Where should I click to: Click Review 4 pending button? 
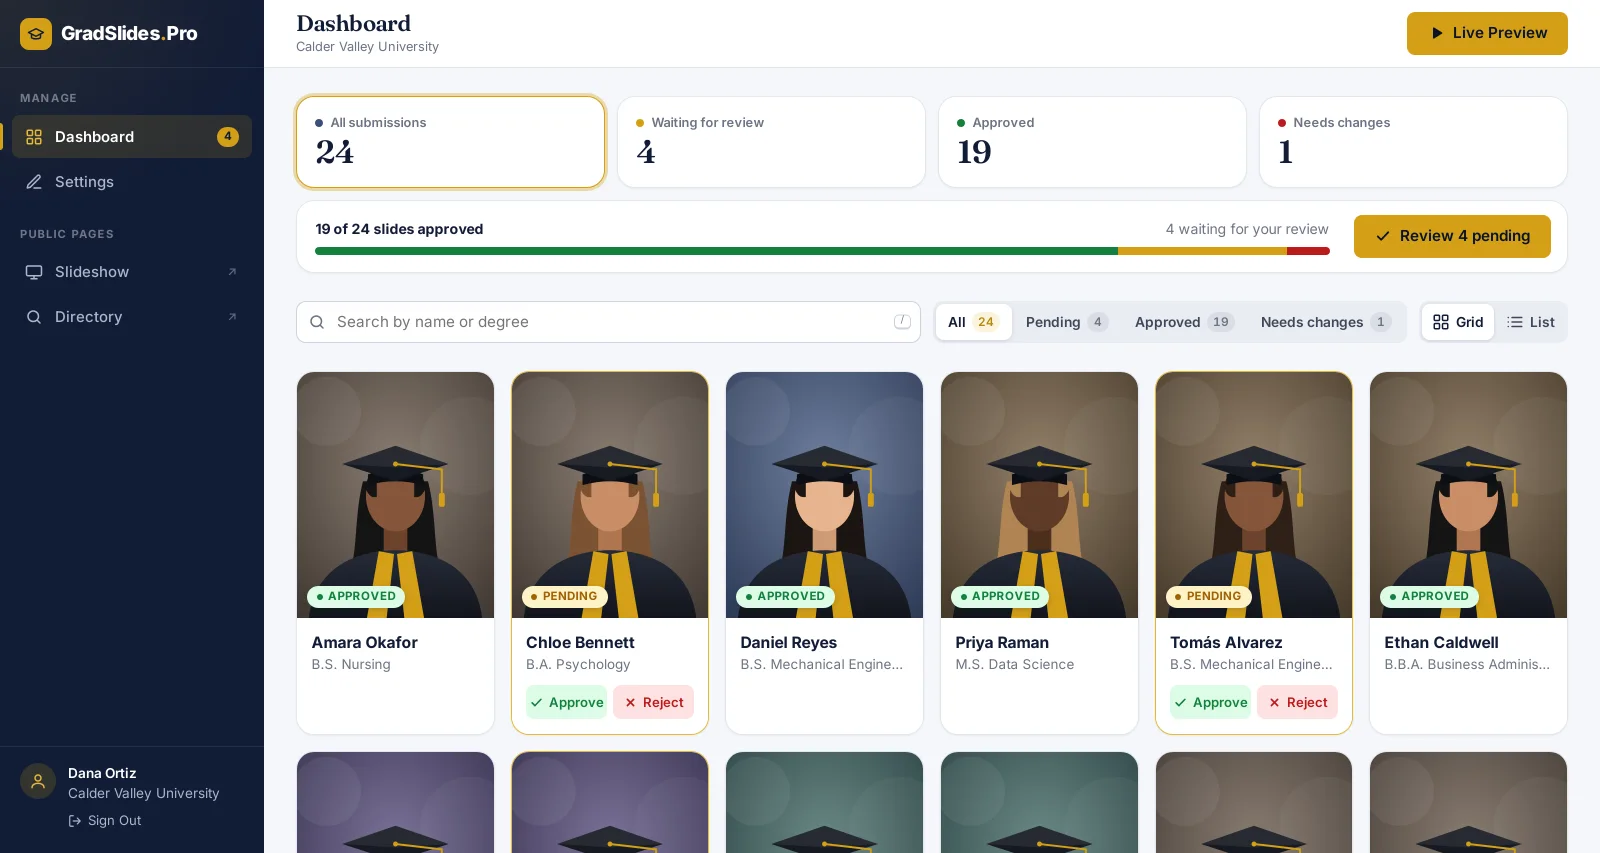tap(1452, 236)
